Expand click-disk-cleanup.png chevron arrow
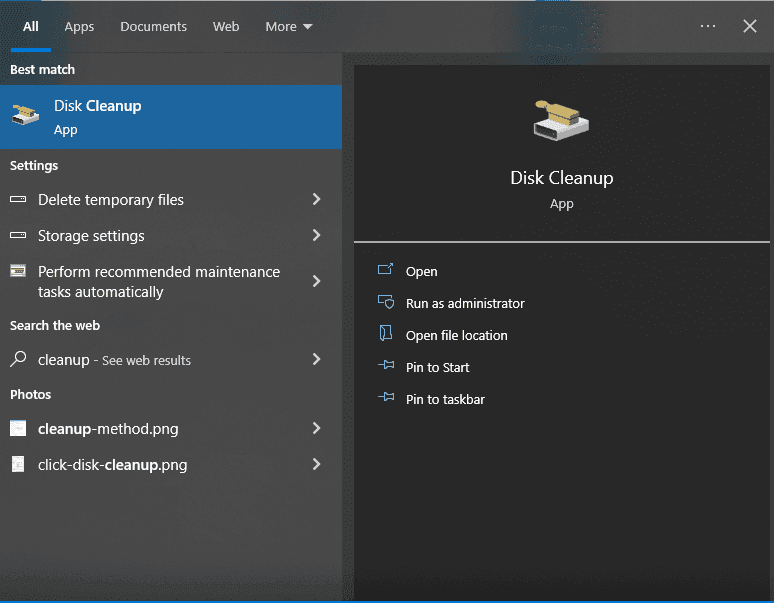The height and width of the screenshot is (603, 774). 316,464
